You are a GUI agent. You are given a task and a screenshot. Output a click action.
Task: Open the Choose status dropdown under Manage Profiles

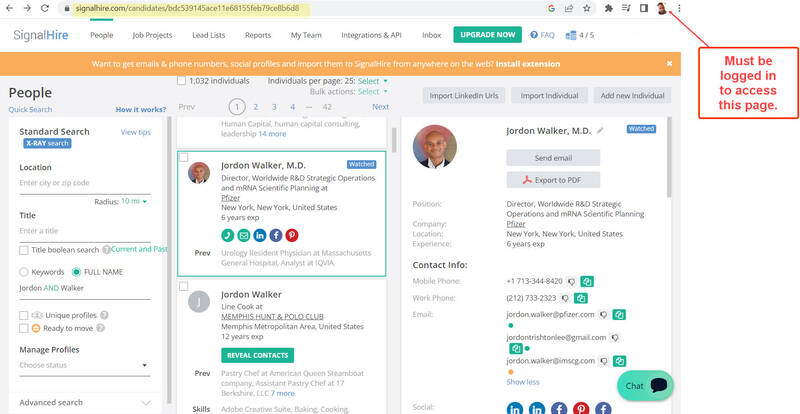point(84,366)
